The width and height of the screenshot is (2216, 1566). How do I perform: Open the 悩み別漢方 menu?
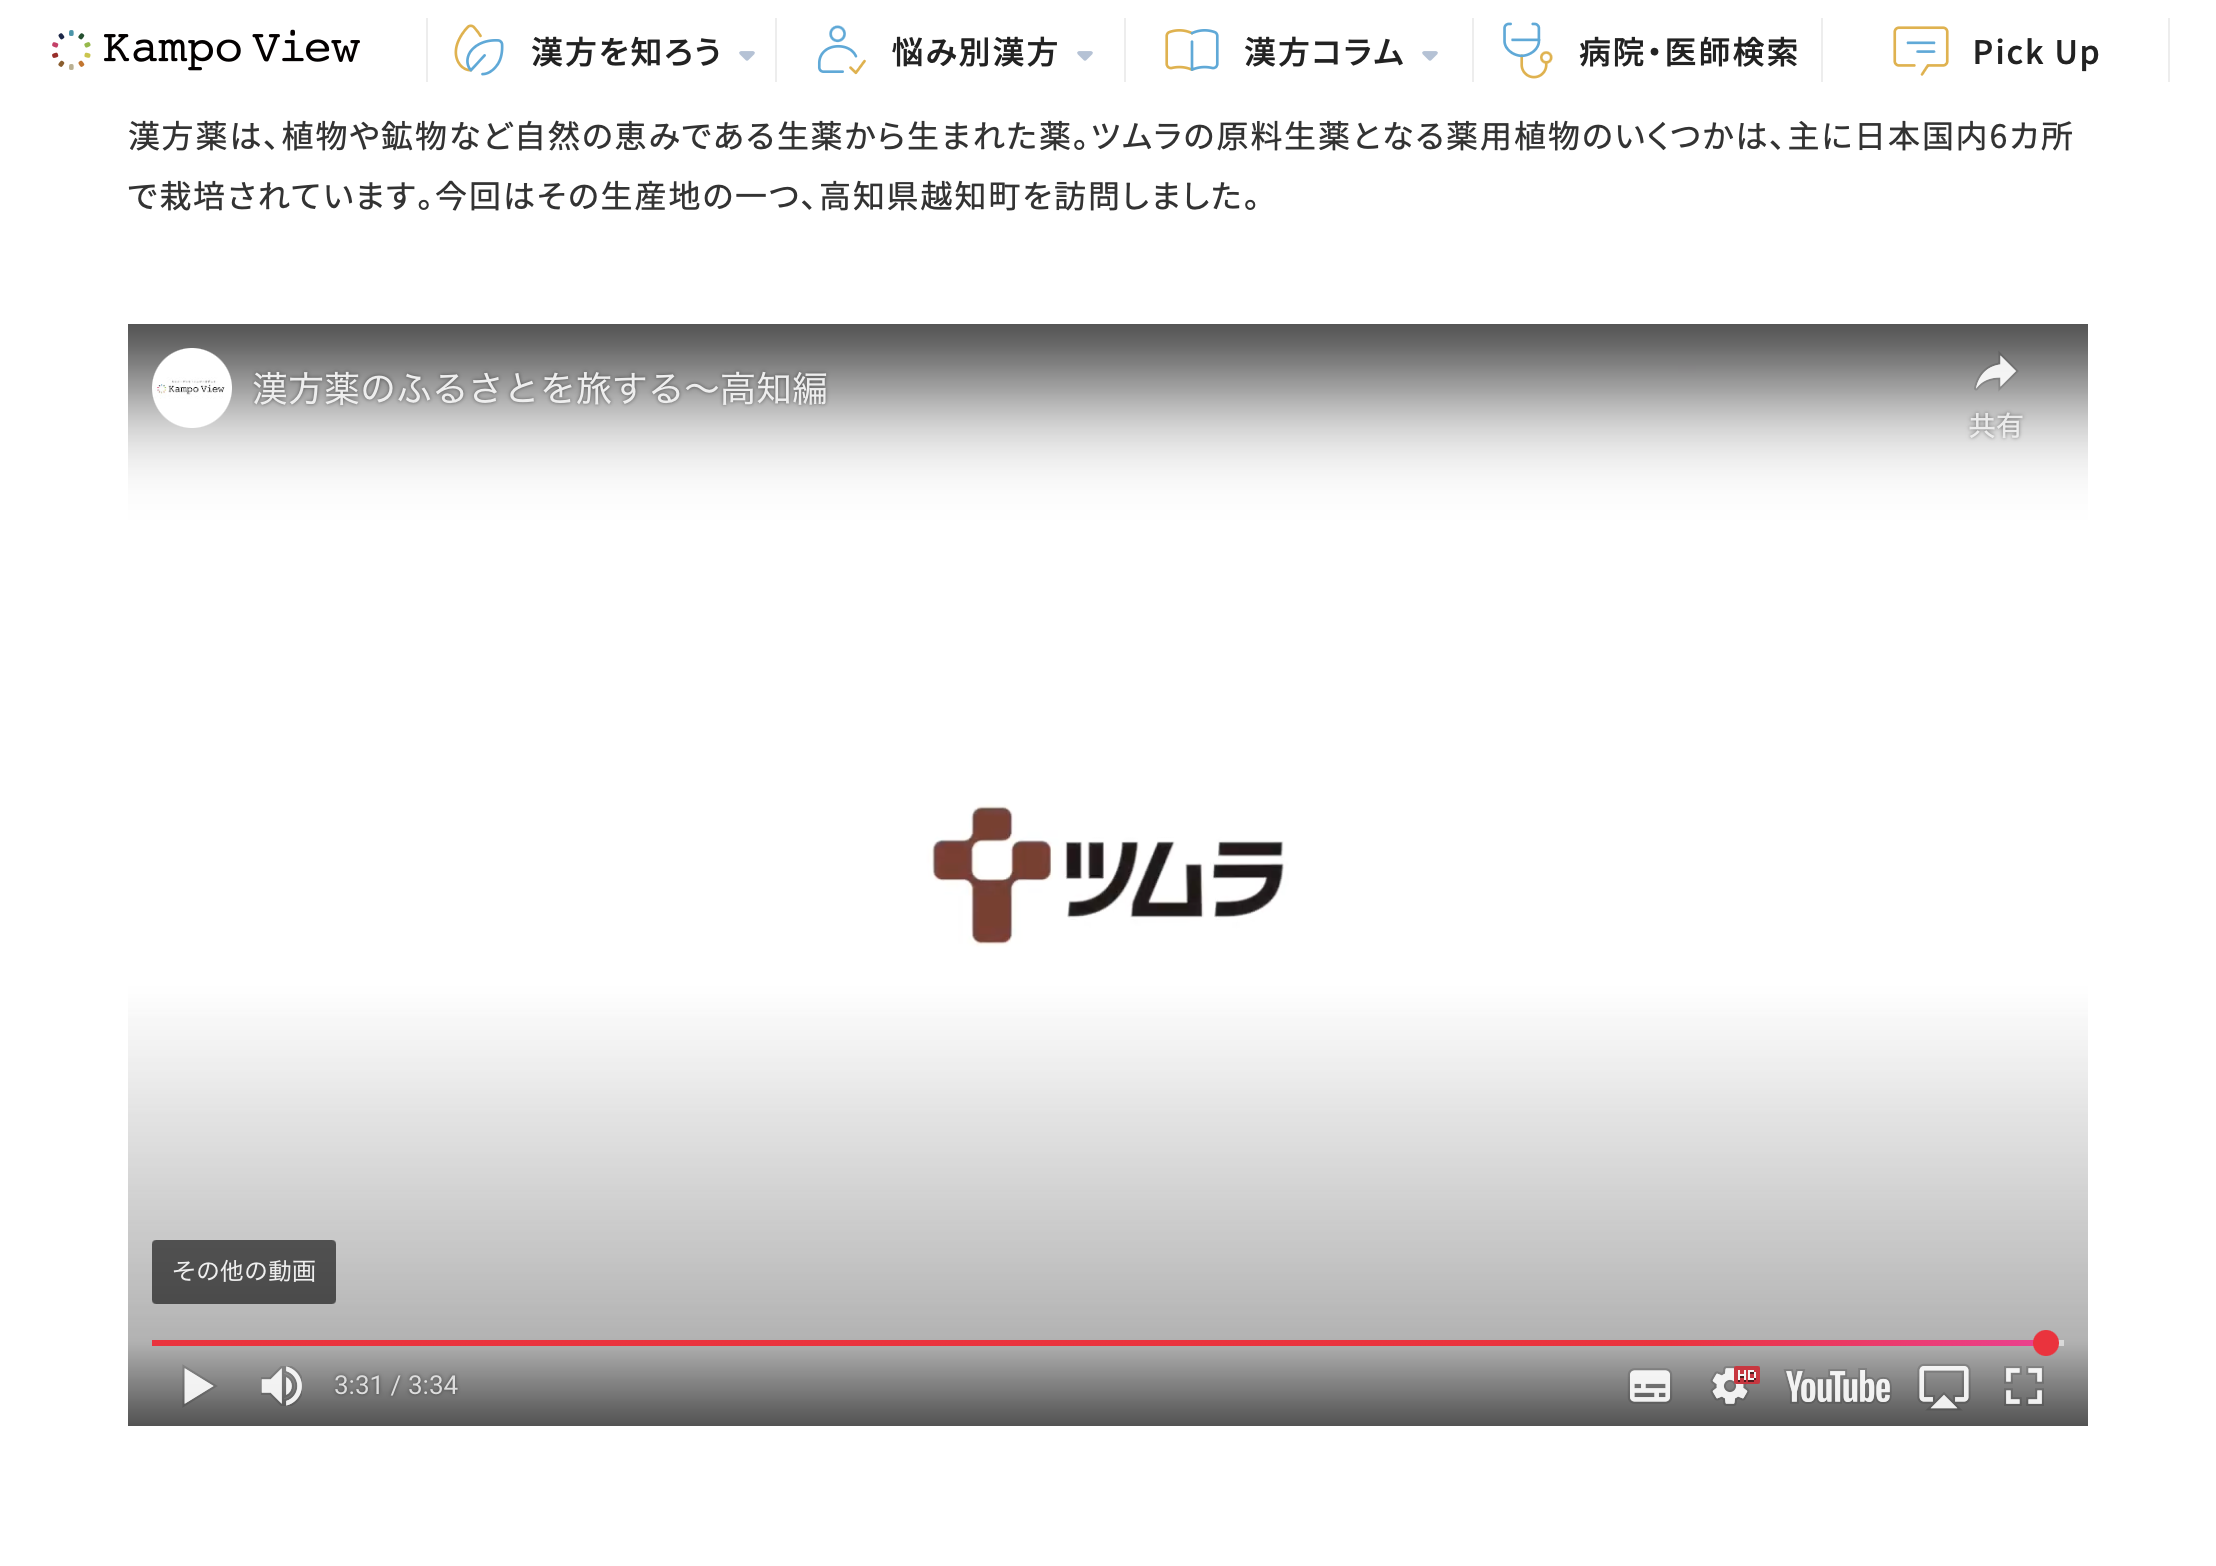pos(975,52)
